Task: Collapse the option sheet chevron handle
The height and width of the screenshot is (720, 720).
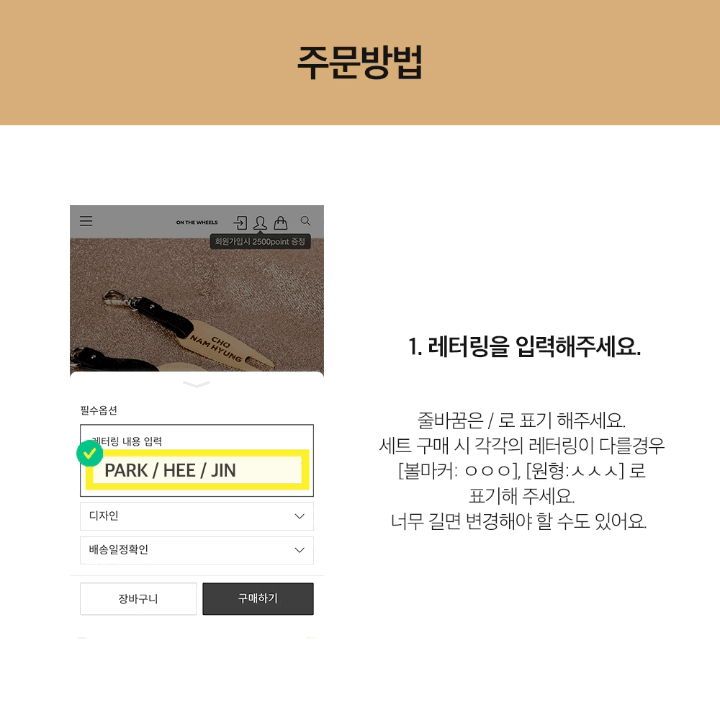Action: click(x=197, y=384)
